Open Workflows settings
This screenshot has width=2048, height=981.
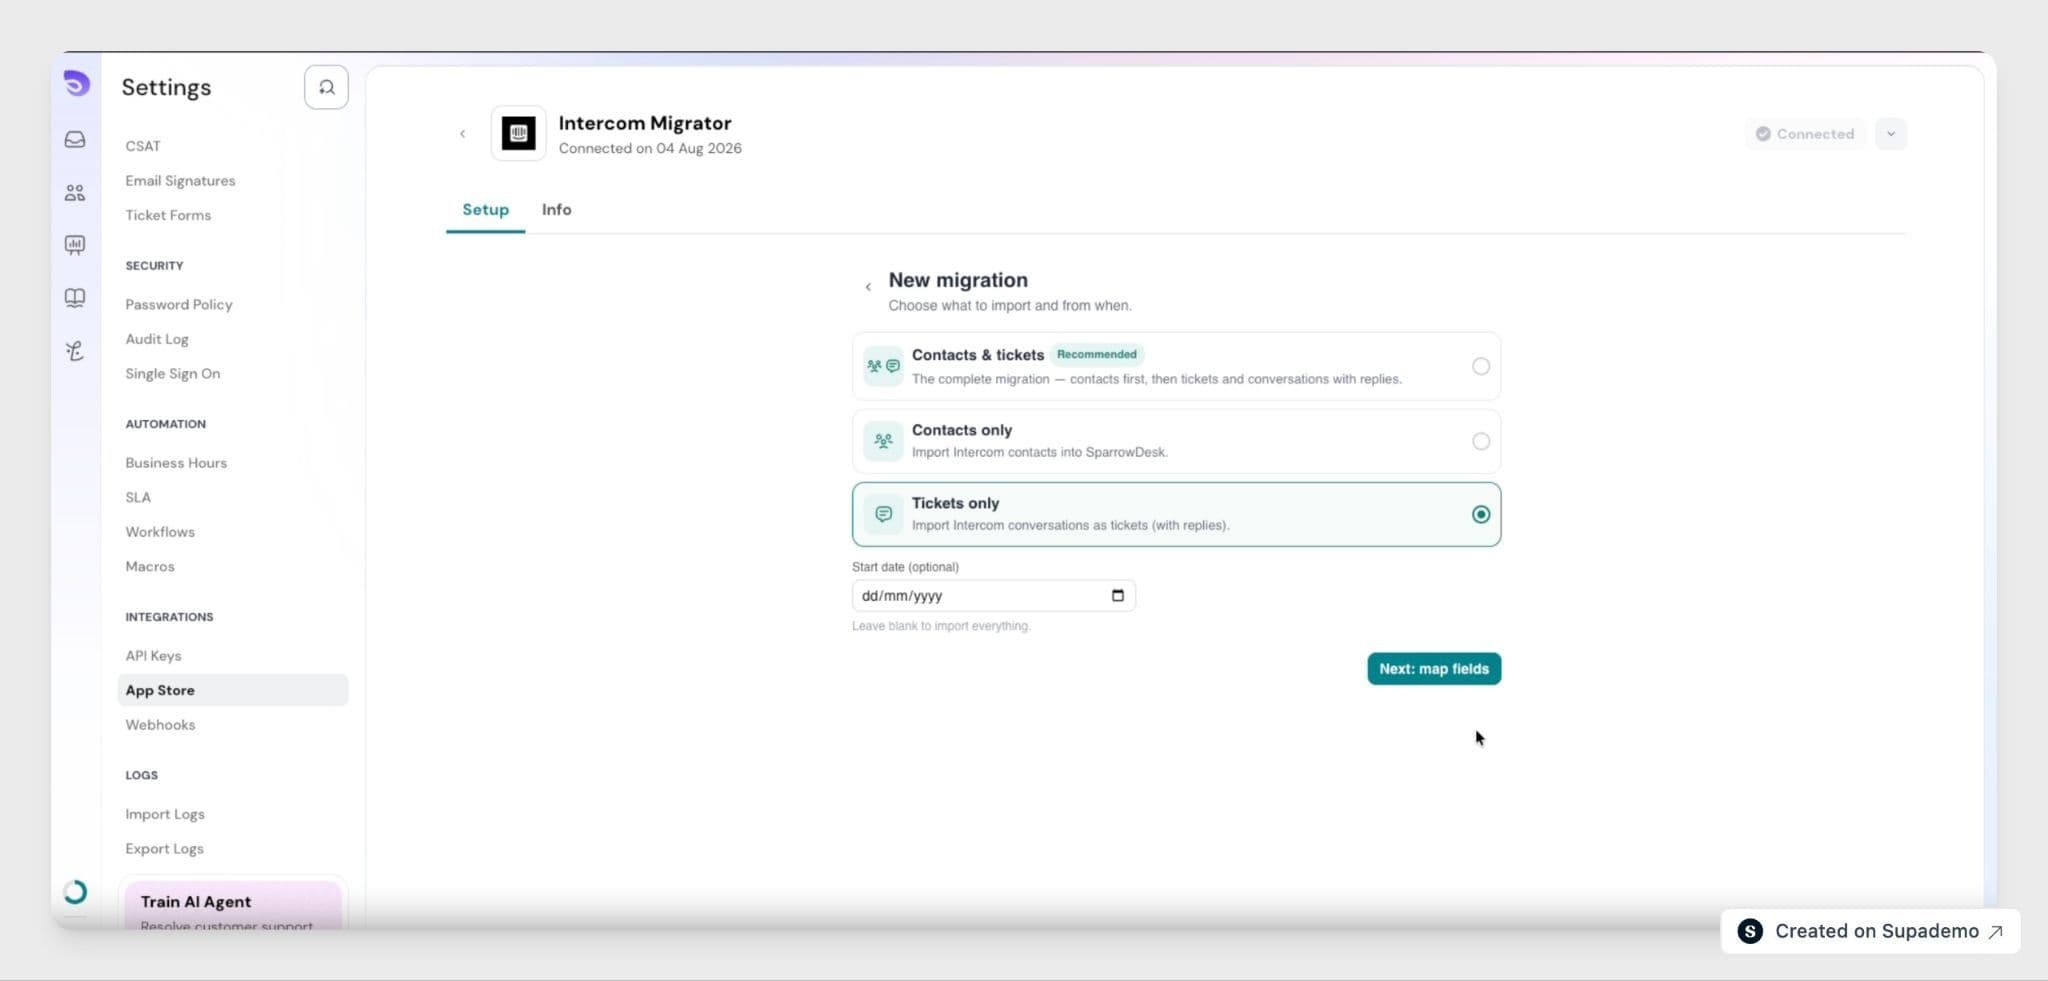click(160, 532)
